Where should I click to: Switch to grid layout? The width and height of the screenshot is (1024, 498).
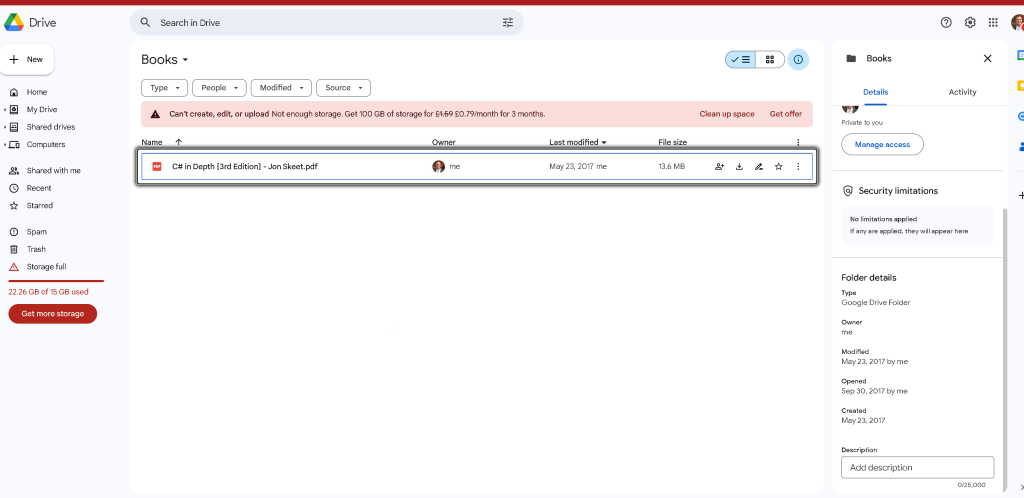tap(770, 59)
